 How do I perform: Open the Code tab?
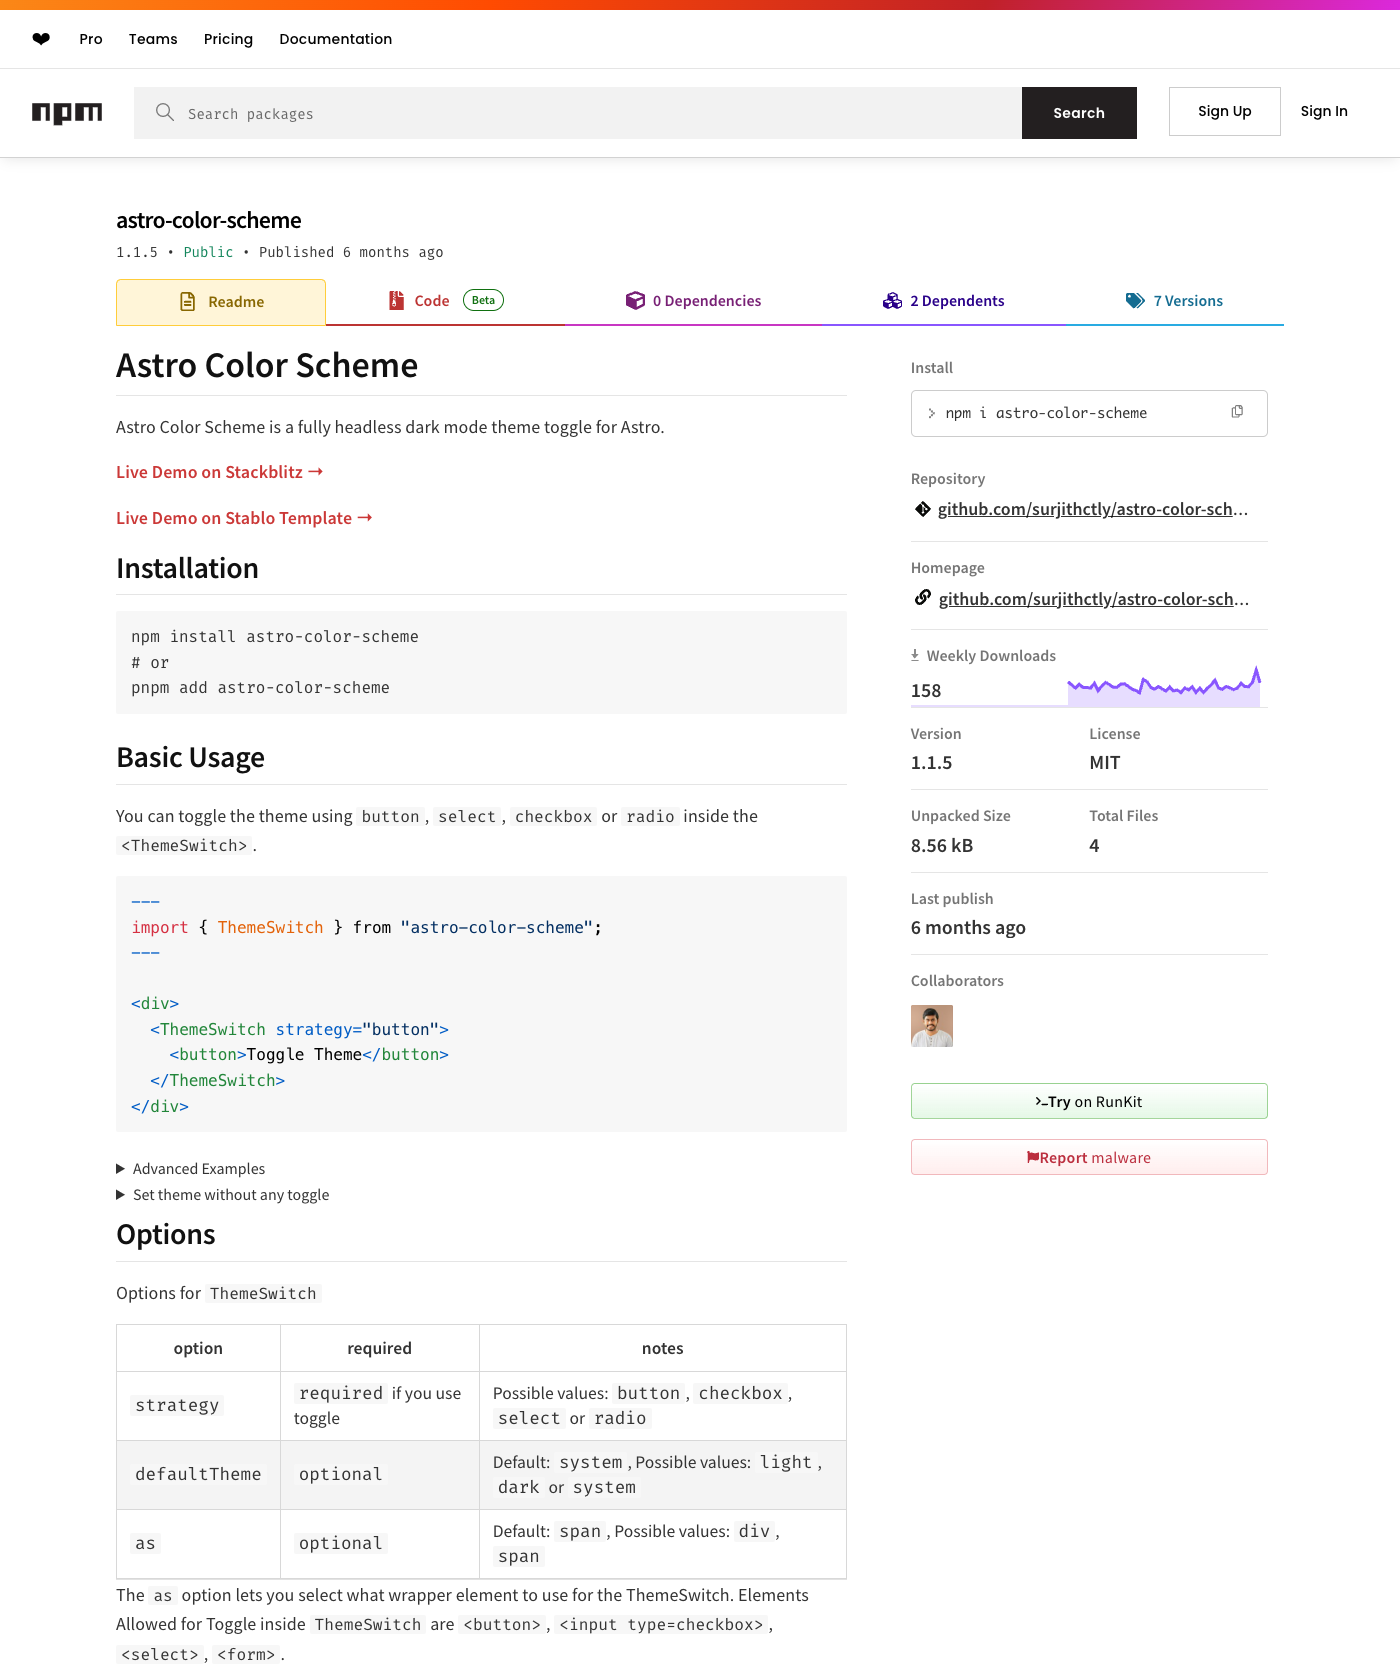point(445,300)
